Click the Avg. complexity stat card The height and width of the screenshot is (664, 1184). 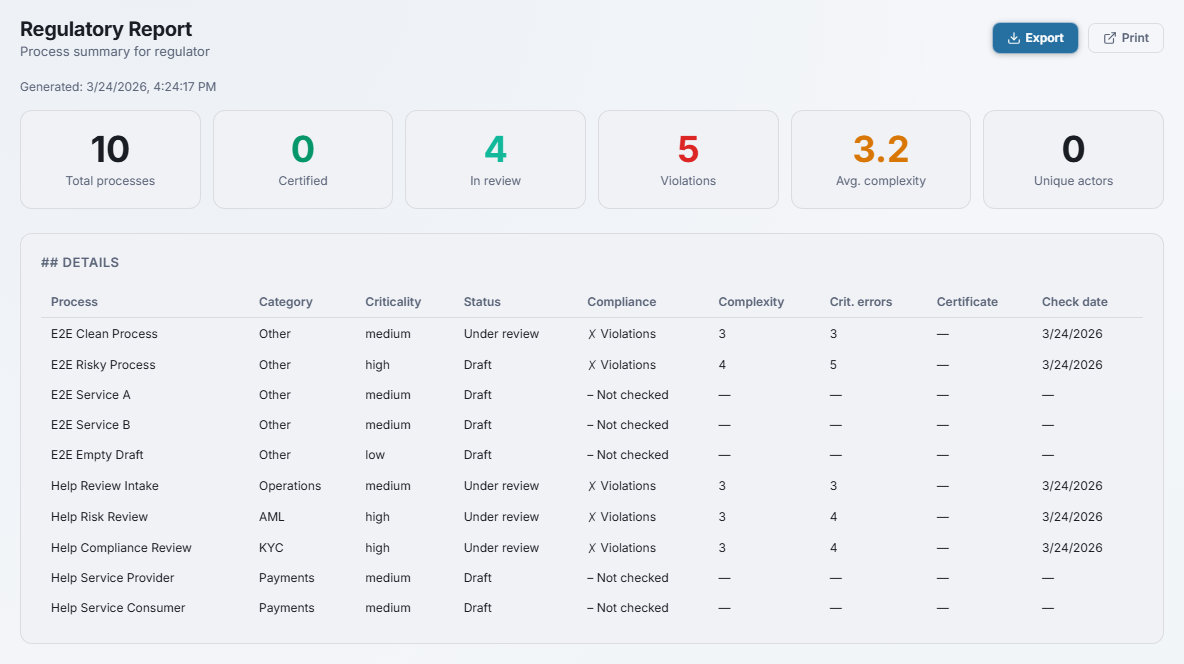(880, 159)
